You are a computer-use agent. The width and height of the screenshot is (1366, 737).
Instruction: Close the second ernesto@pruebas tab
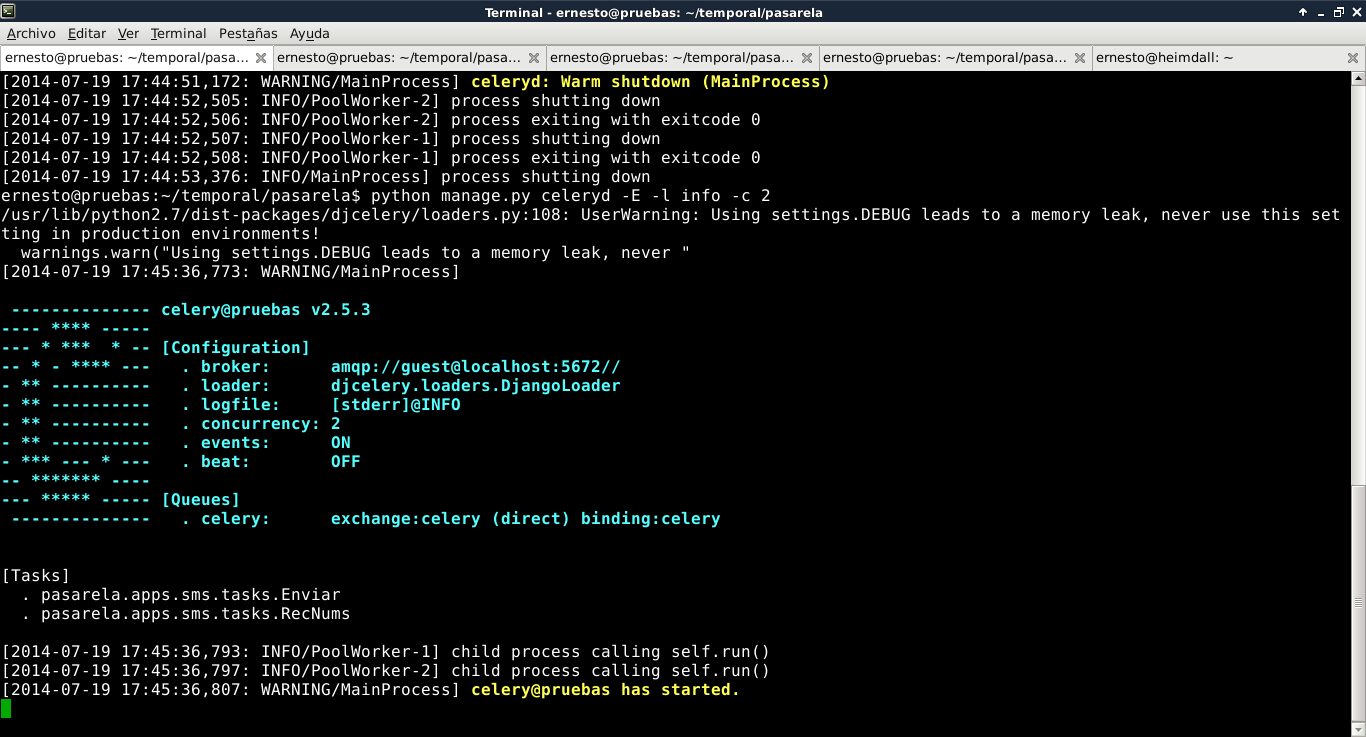click(534, 58)
